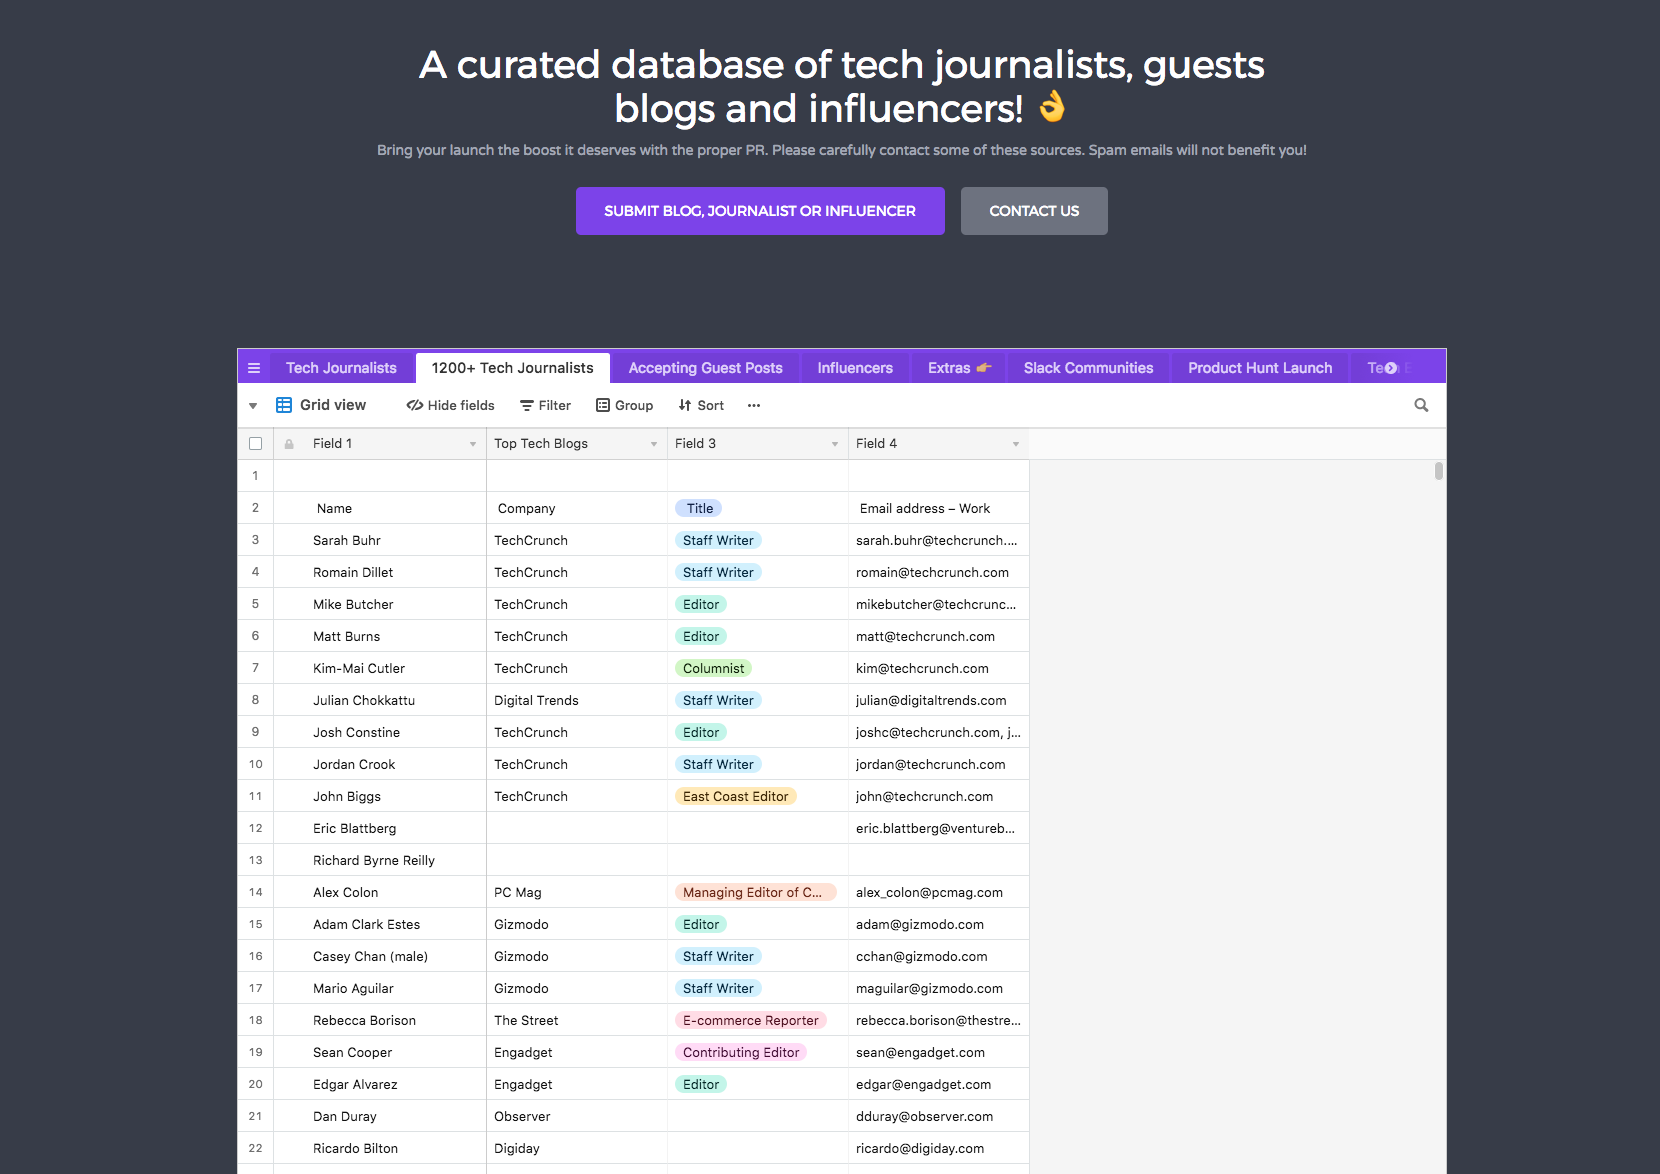Click the 'Company' cell in row 2

577,508
